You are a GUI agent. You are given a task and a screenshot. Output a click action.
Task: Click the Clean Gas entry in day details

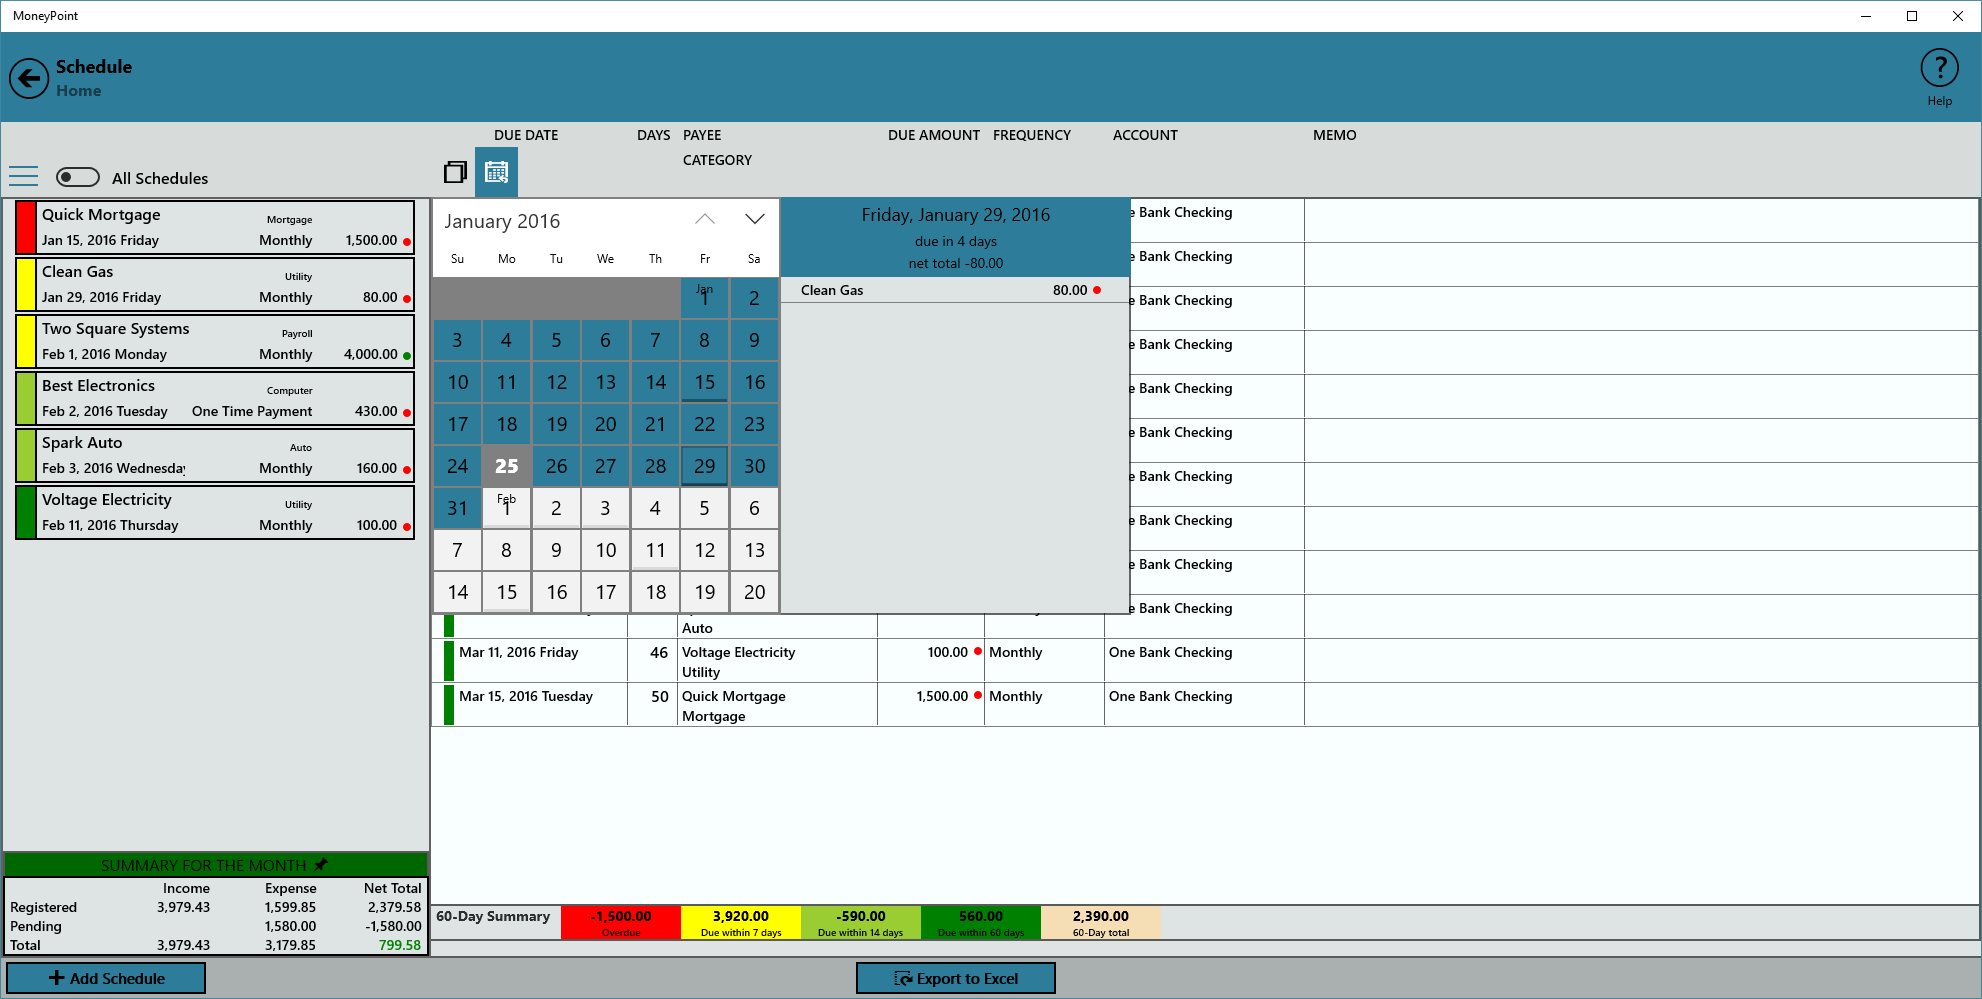[x=955, y=290]
